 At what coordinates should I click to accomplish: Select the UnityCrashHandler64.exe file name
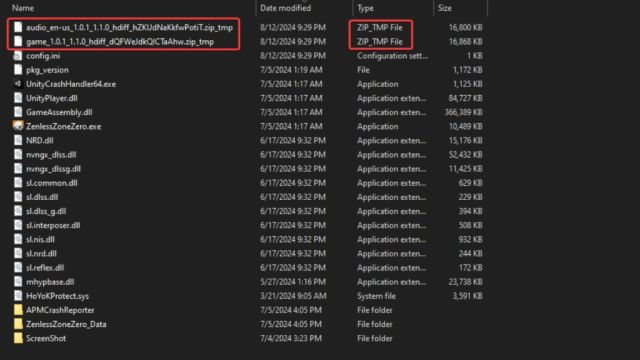click(71, 84)
